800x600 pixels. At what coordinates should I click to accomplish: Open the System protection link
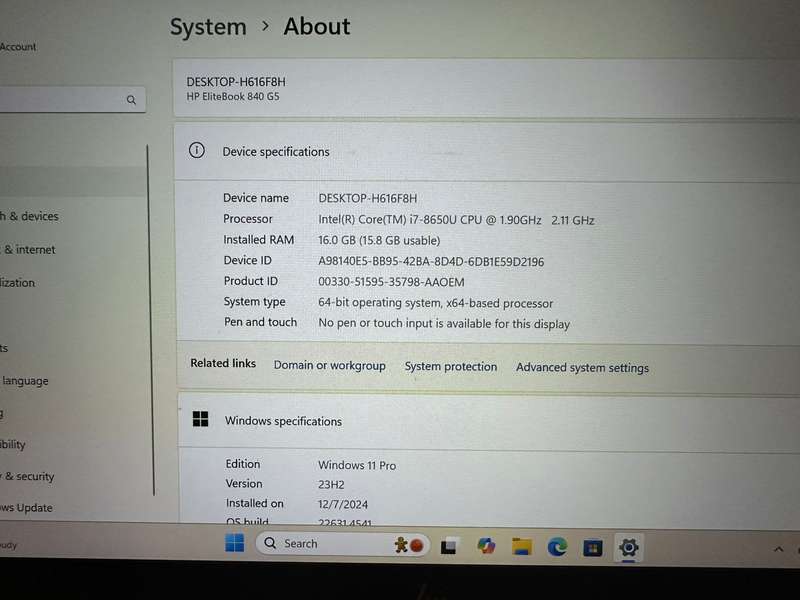[451, 367]
